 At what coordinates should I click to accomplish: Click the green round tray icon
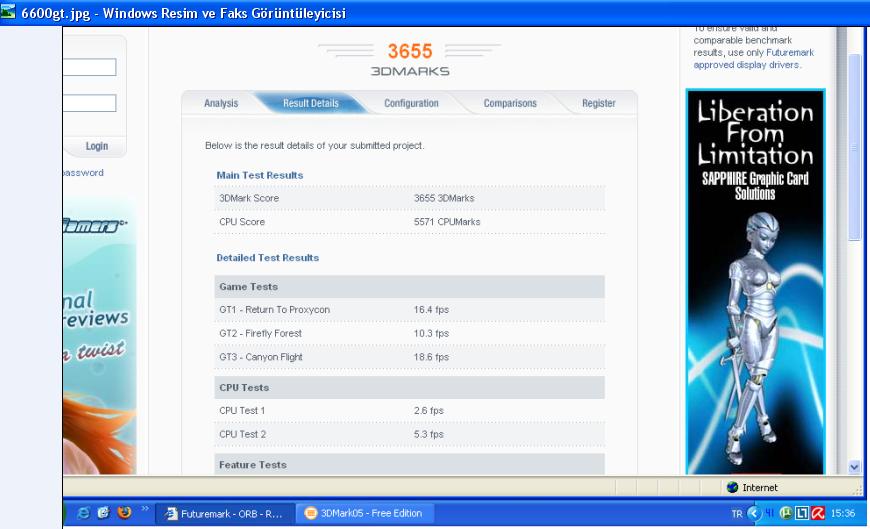[786, 513]
